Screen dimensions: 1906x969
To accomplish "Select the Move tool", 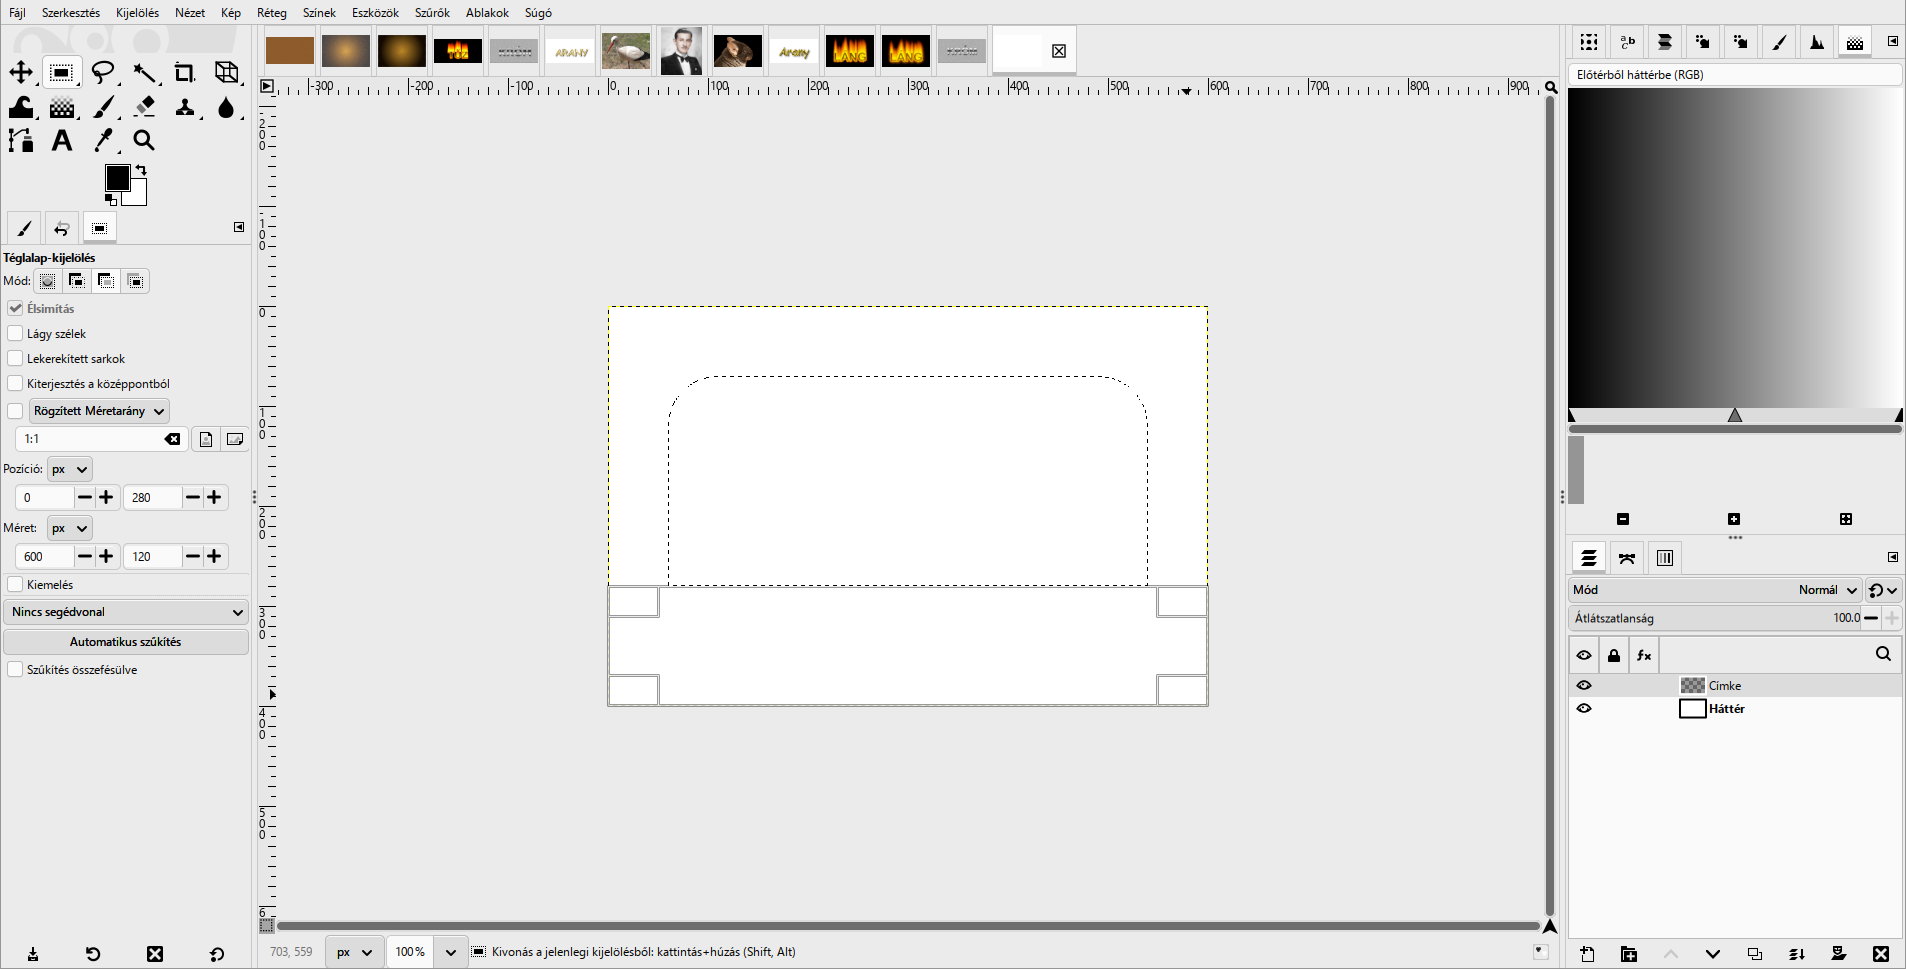I will pos(21,72).
